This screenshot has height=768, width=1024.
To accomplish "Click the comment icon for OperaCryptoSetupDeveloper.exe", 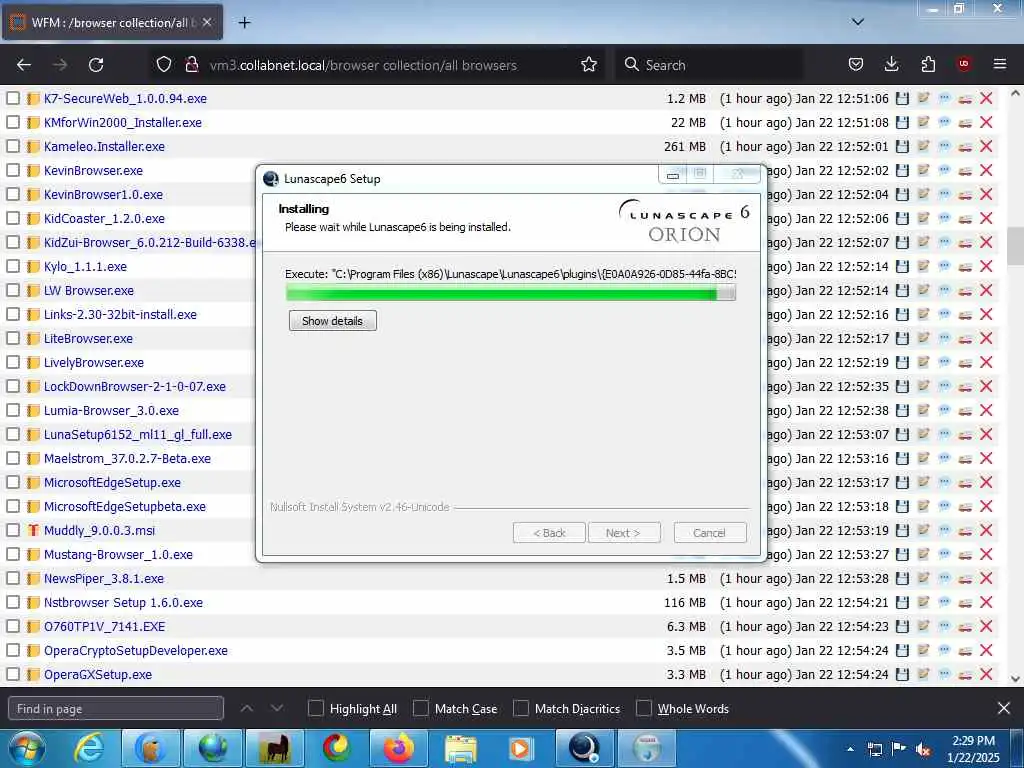I will pyautogui.click(x=944, y=650).
